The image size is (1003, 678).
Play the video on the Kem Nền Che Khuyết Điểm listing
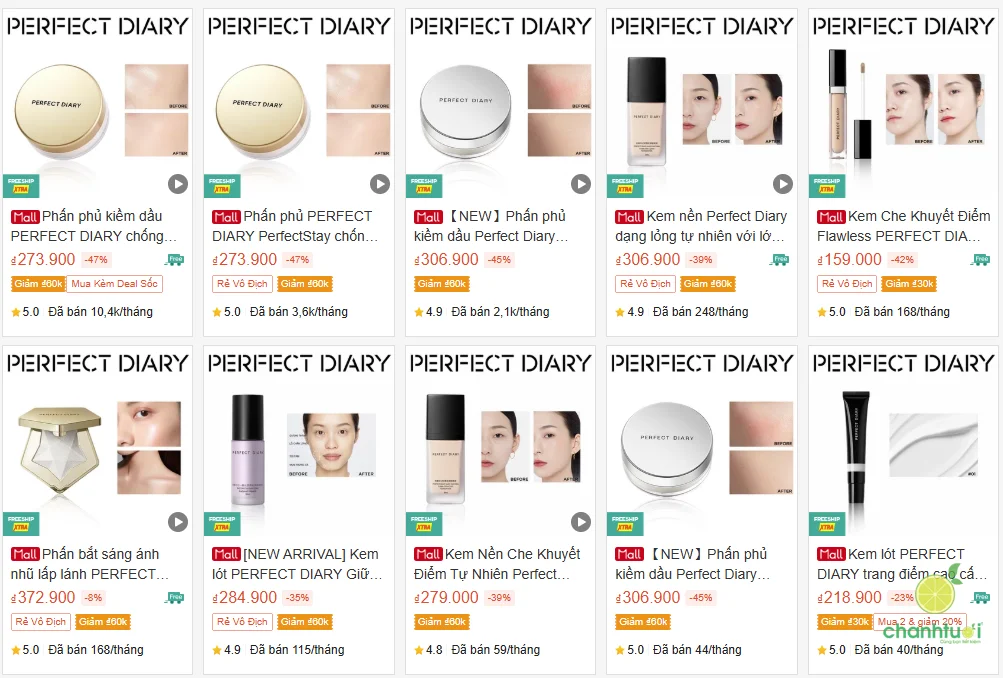[580, 521]
